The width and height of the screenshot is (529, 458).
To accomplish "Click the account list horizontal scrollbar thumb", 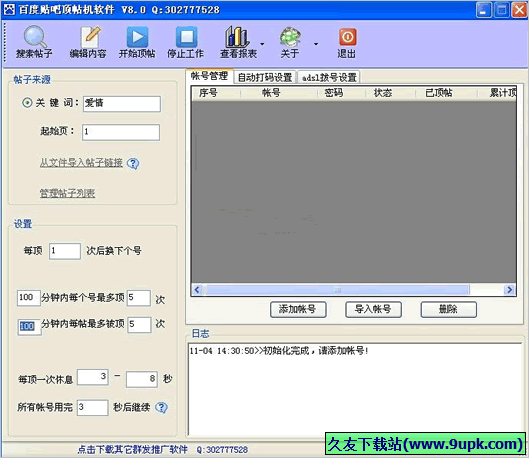I will [337, 290].
